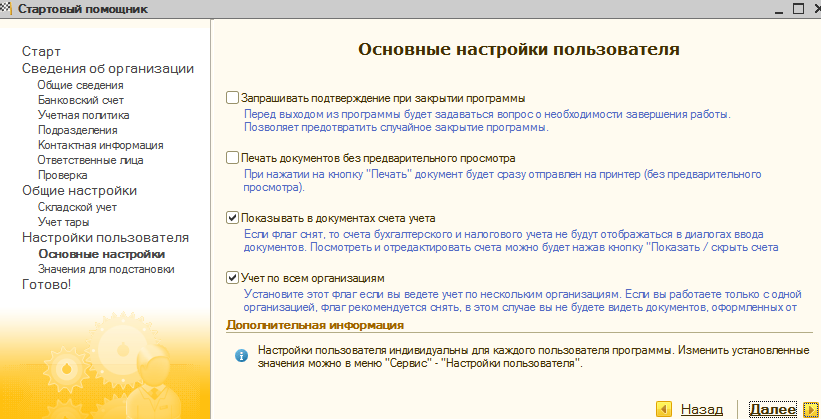Go to Подразделения step
821x419 pixels.
[77, 130]
